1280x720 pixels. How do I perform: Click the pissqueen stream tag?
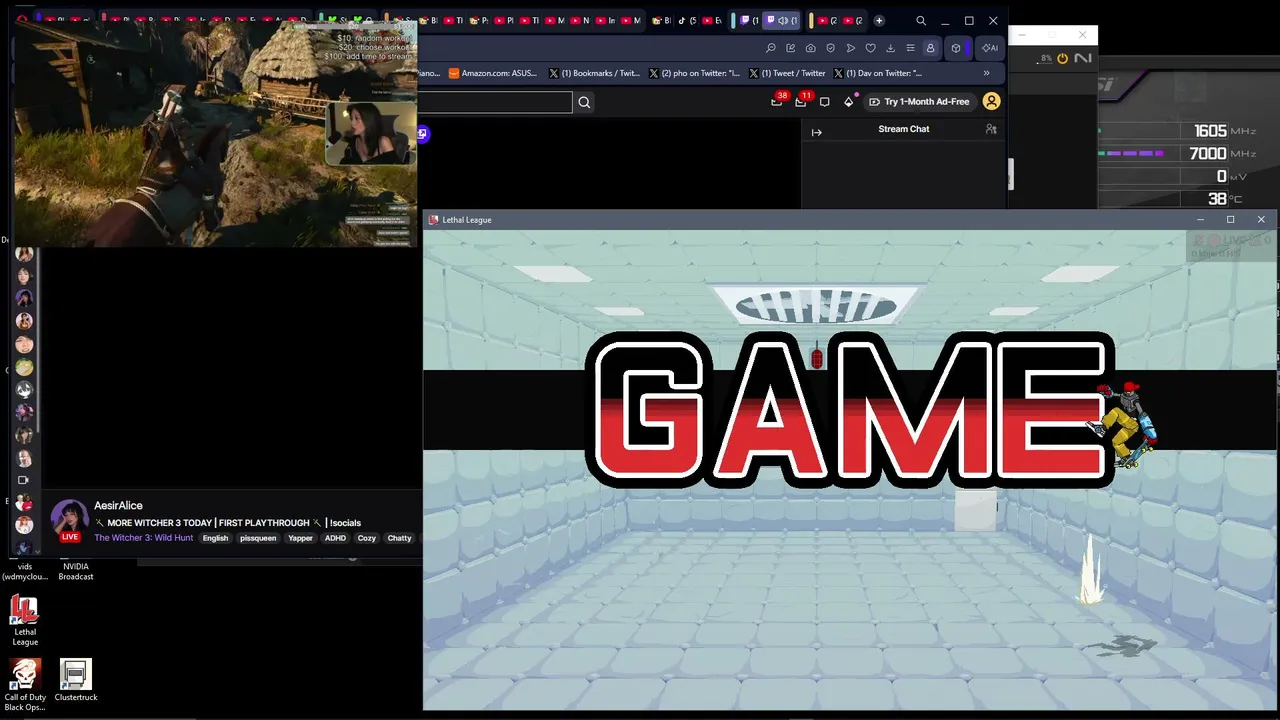click(258, 538)
